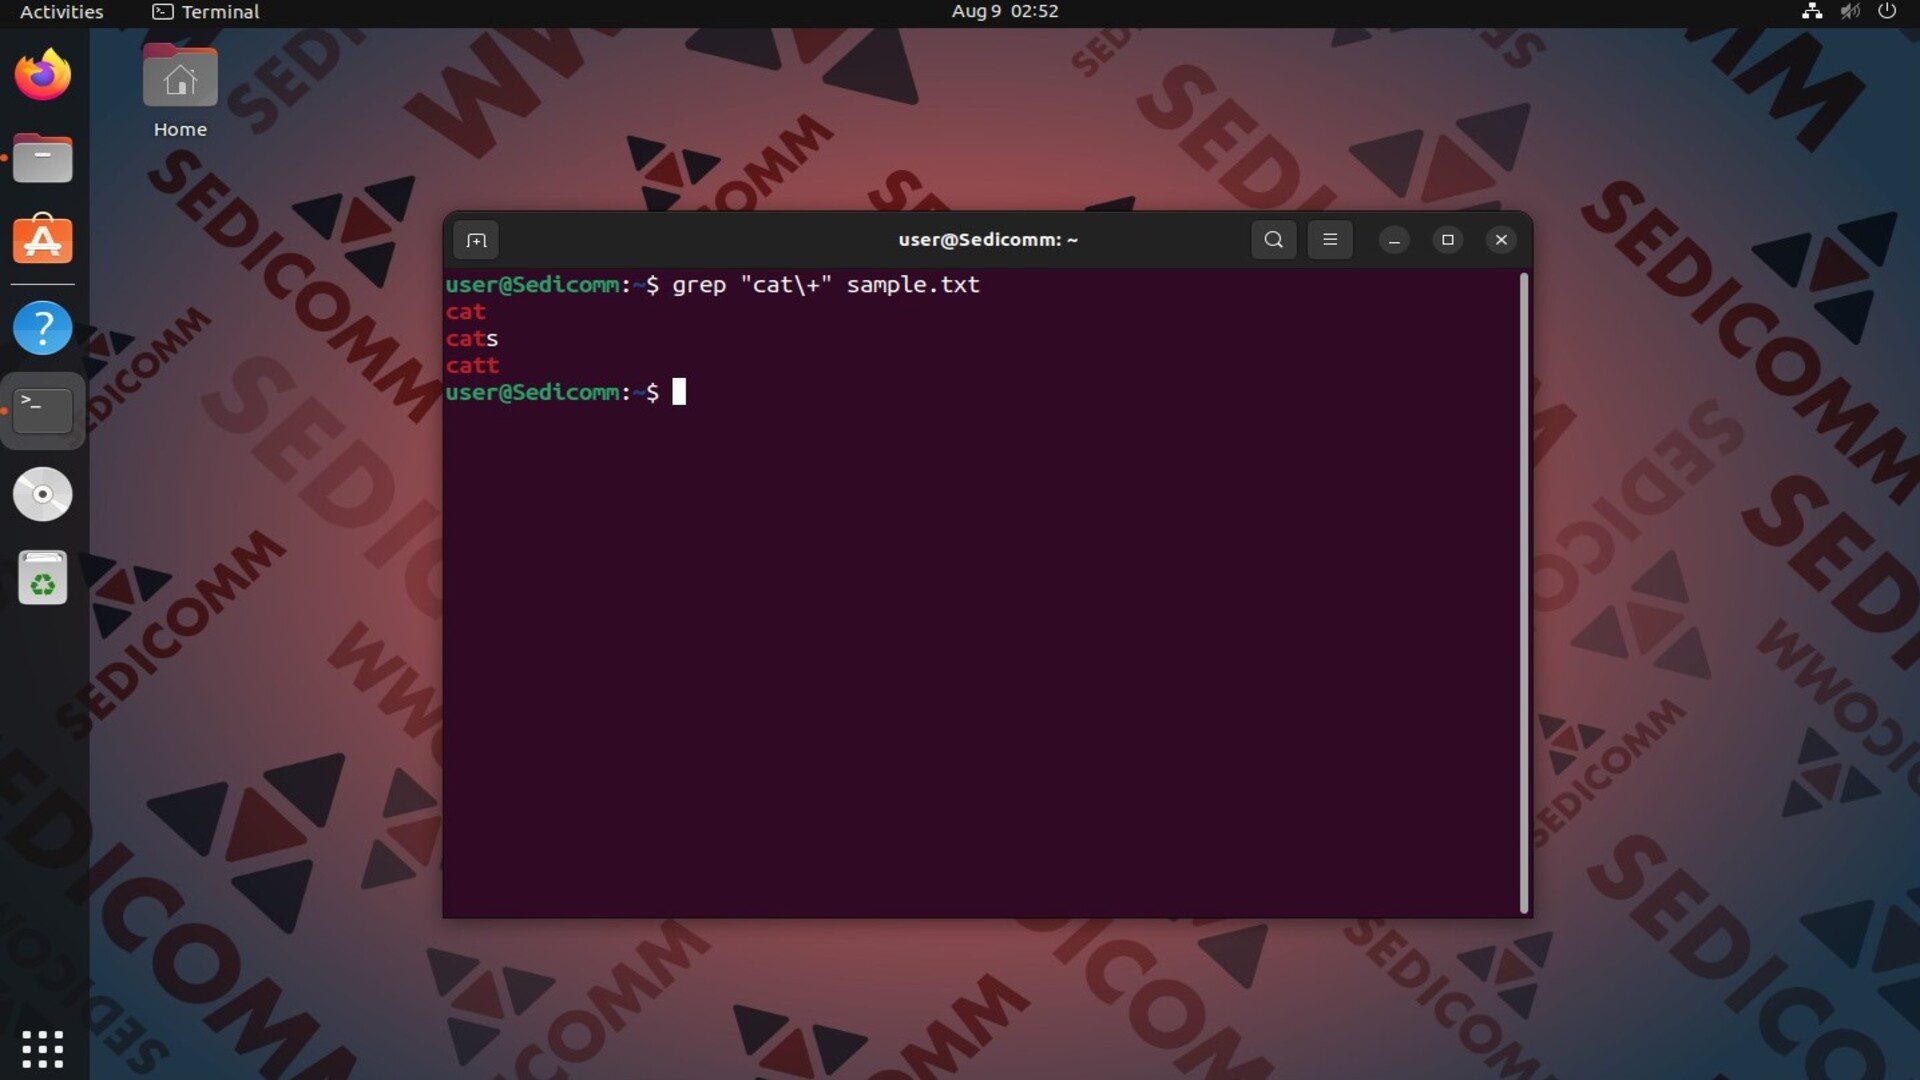Open the disc drive in dock
Viewport: 1920px width, 1080px height.
(x=42, y=494)
